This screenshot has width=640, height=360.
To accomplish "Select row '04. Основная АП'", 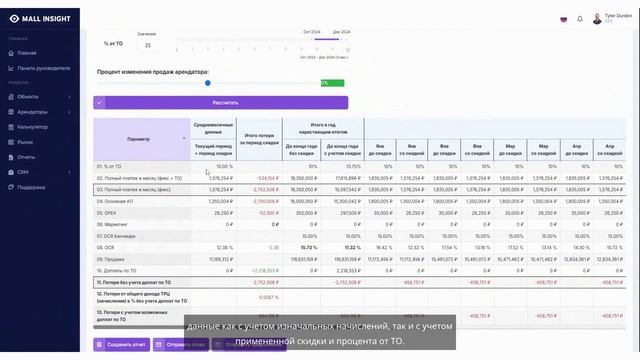I will click(x=360, y=201).
